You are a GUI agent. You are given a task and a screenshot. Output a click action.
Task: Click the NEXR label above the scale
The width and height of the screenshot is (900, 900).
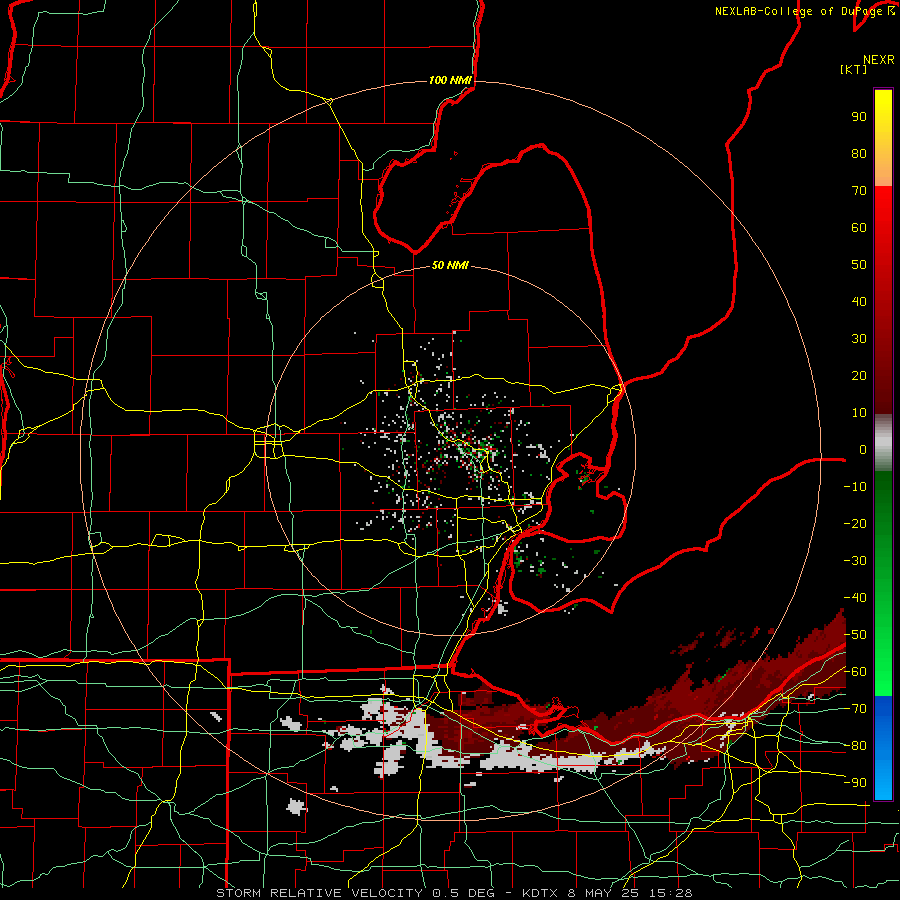pos(879,60)
